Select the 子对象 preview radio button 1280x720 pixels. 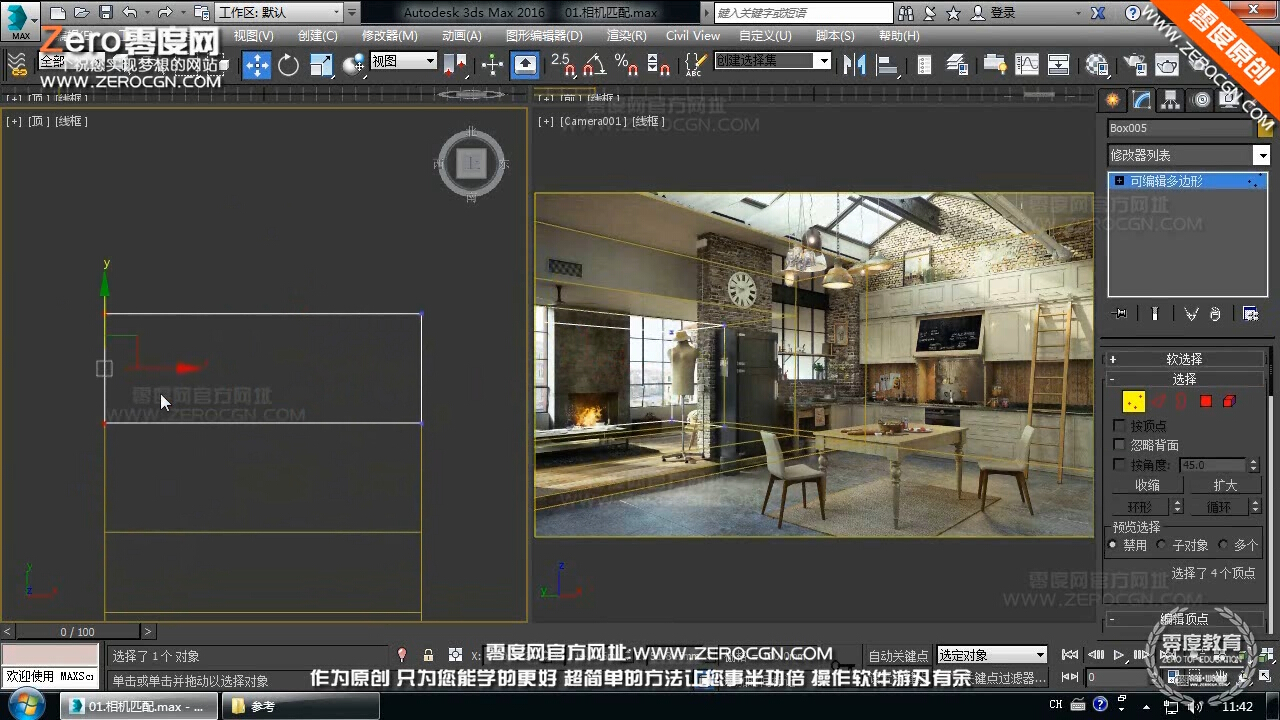pyautogui.click(x=1161, y=545)
